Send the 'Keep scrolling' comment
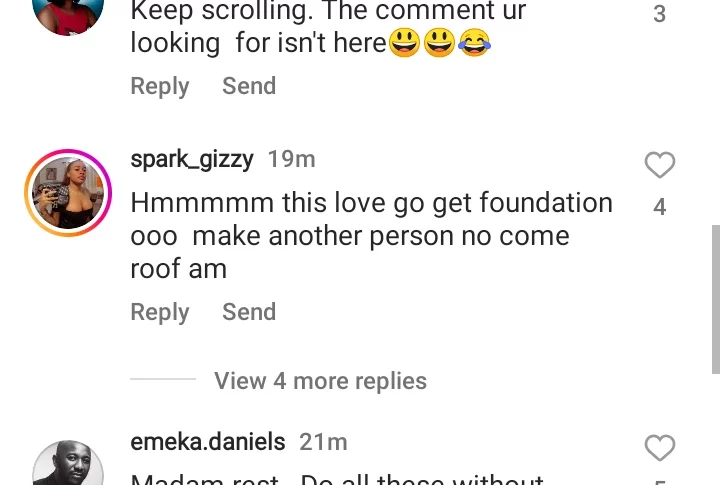720x485 pixels. coord(249,86)
